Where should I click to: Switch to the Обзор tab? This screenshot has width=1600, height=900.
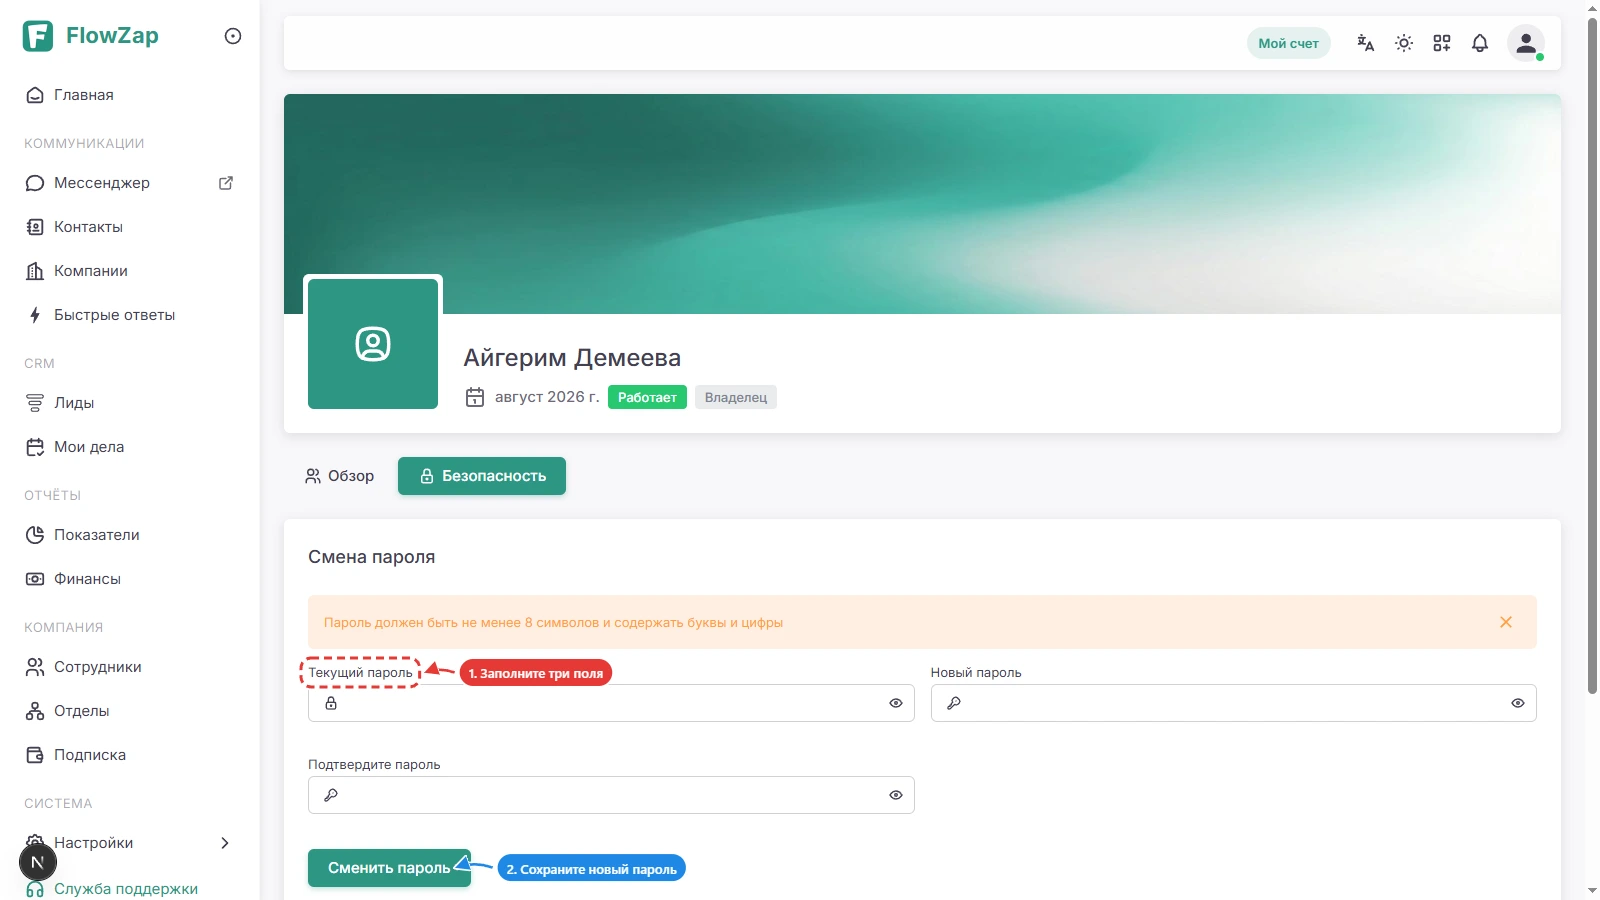[340, 476]
